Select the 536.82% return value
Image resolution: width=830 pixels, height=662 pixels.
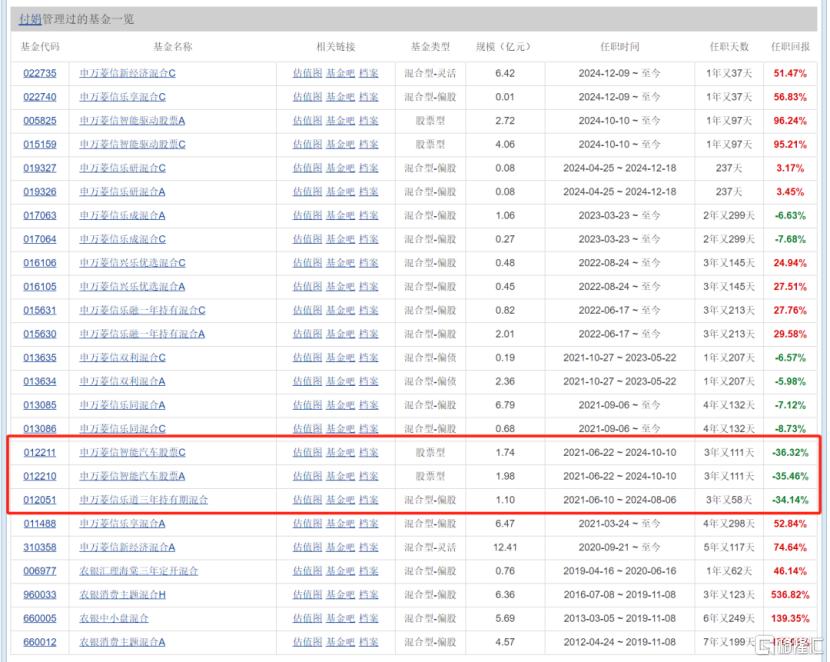pyautogui.click(x=790, y=595)
